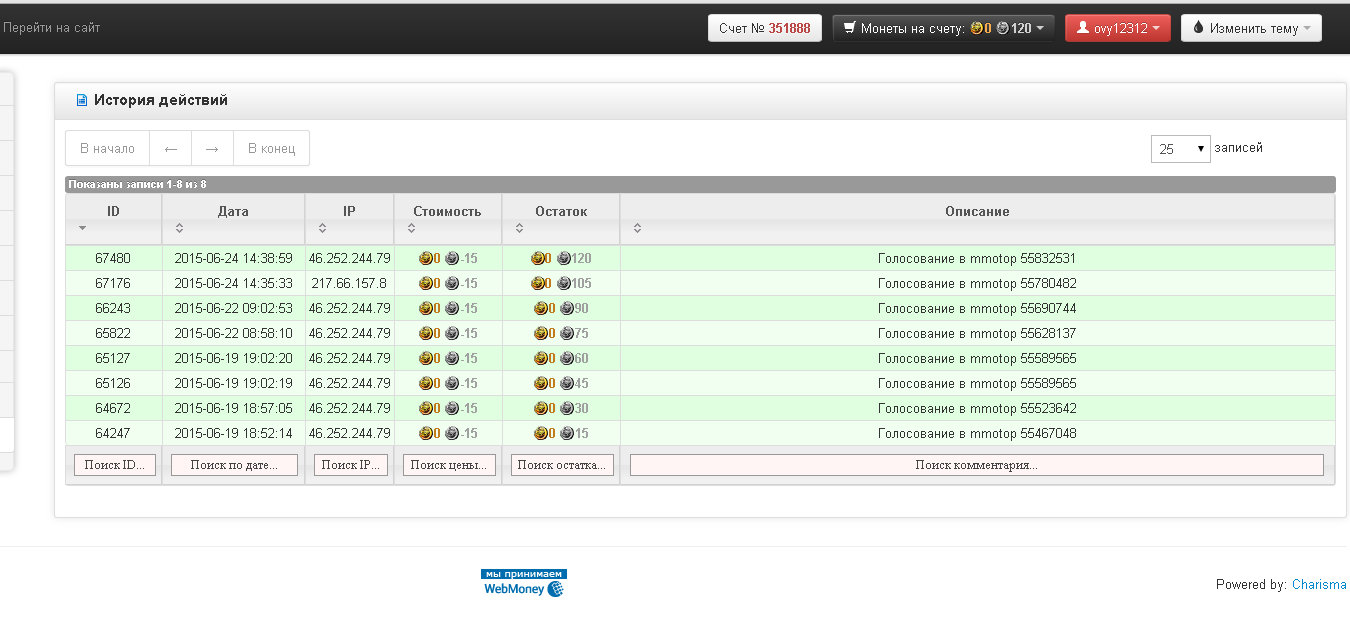1350x643 pixels.
Task: Click the cart icon in Монеты на счету
Action: click(849, 28)
